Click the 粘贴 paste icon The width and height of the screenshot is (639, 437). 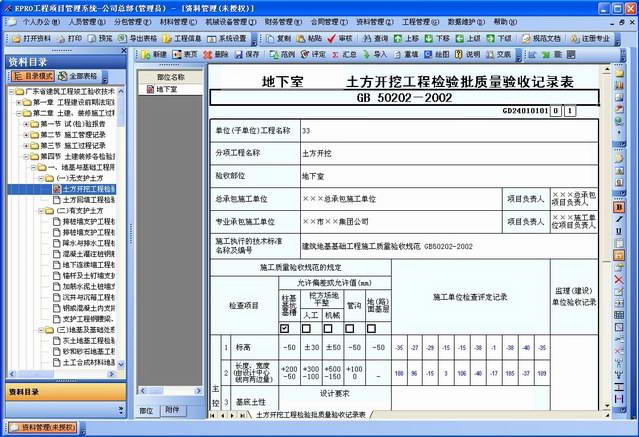(301, 39)
